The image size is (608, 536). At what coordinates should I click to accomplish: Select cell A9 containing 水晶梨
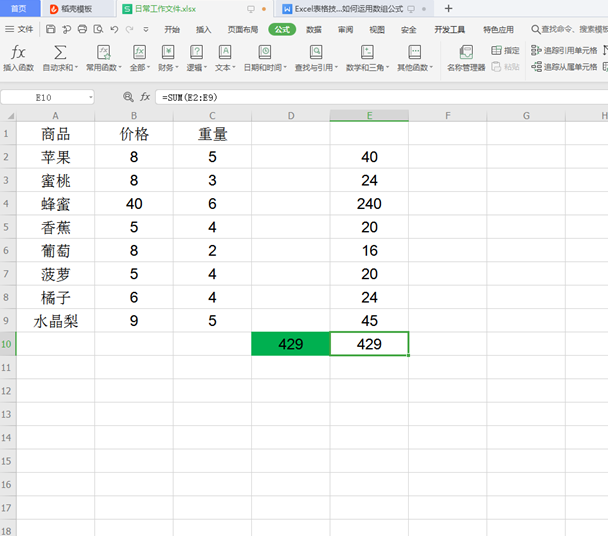56,321
